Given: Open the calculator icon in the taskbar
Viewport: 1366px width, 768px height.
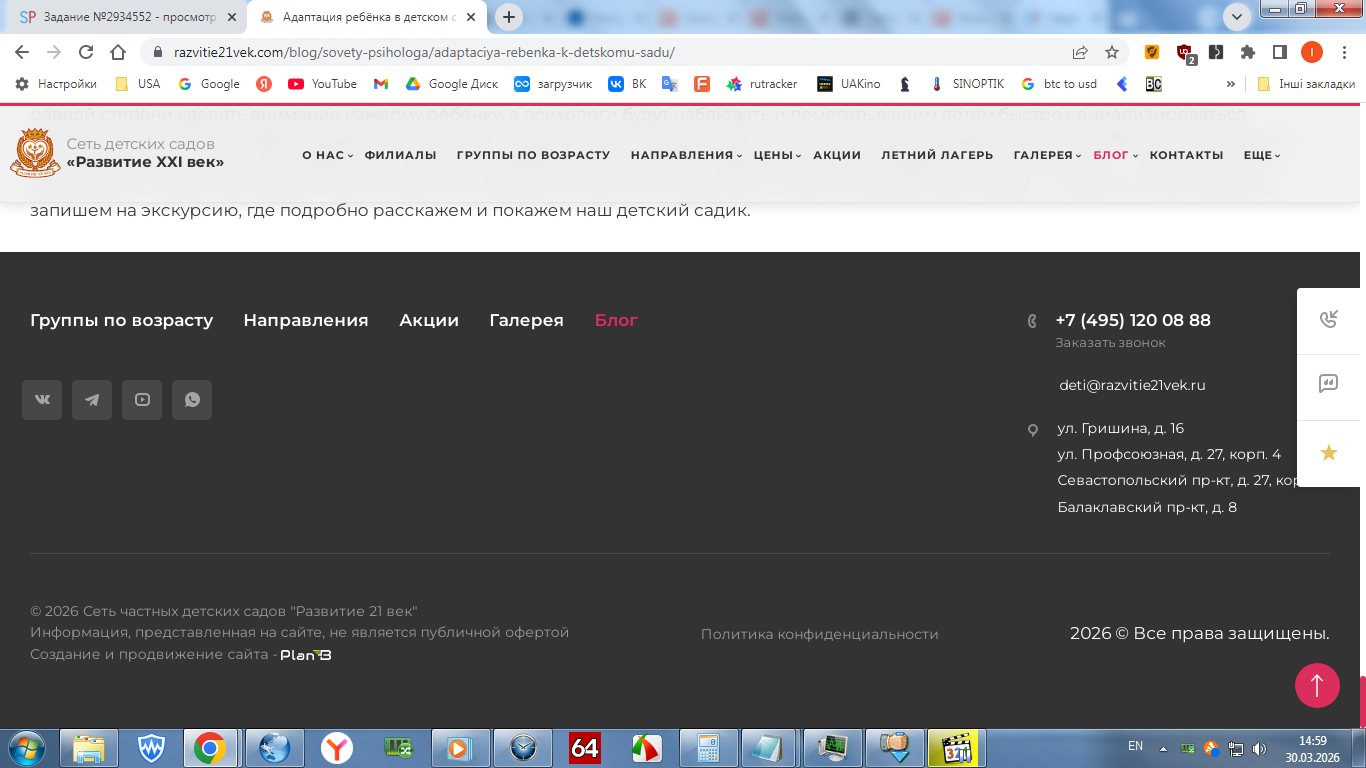Looking at the screenshot, I should click(709, 748).
